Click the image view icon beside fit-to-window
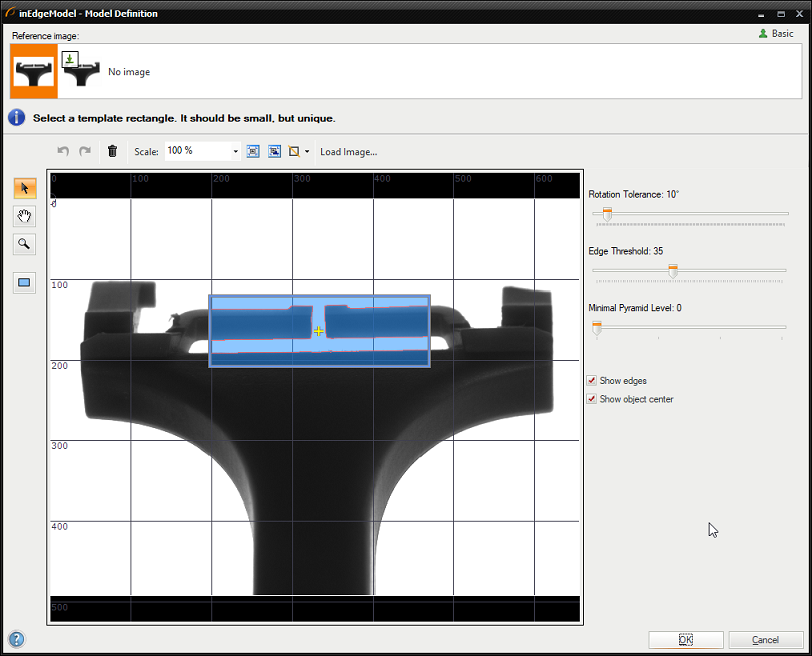 pyautogui.click(x=274, y=151)
